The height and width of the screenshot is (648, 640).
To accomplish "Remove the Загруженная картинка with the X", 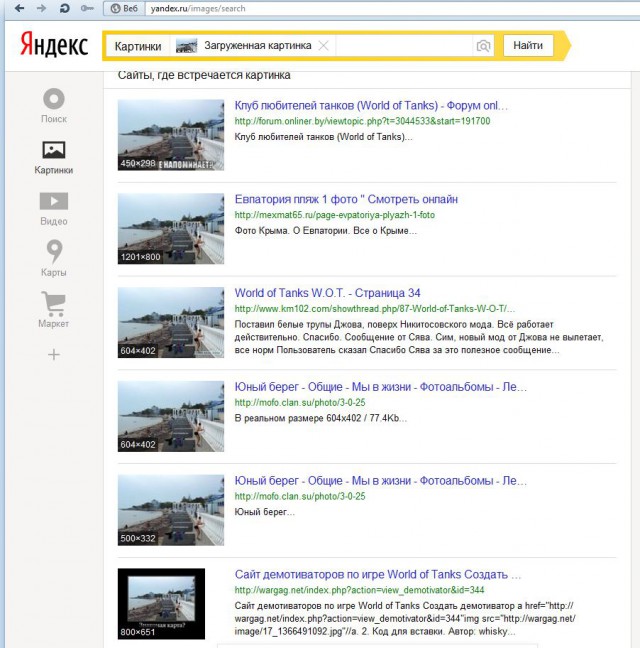I will click(324, 45).
